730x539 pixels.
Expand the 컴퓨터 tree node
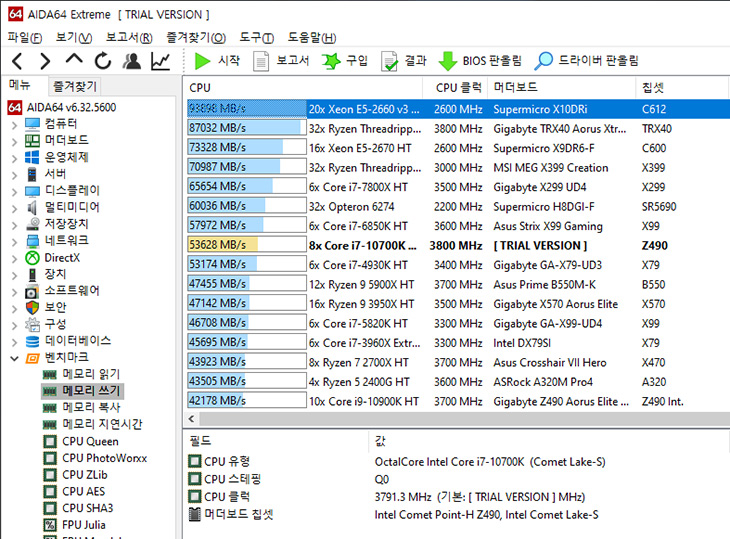click(14, 124)
